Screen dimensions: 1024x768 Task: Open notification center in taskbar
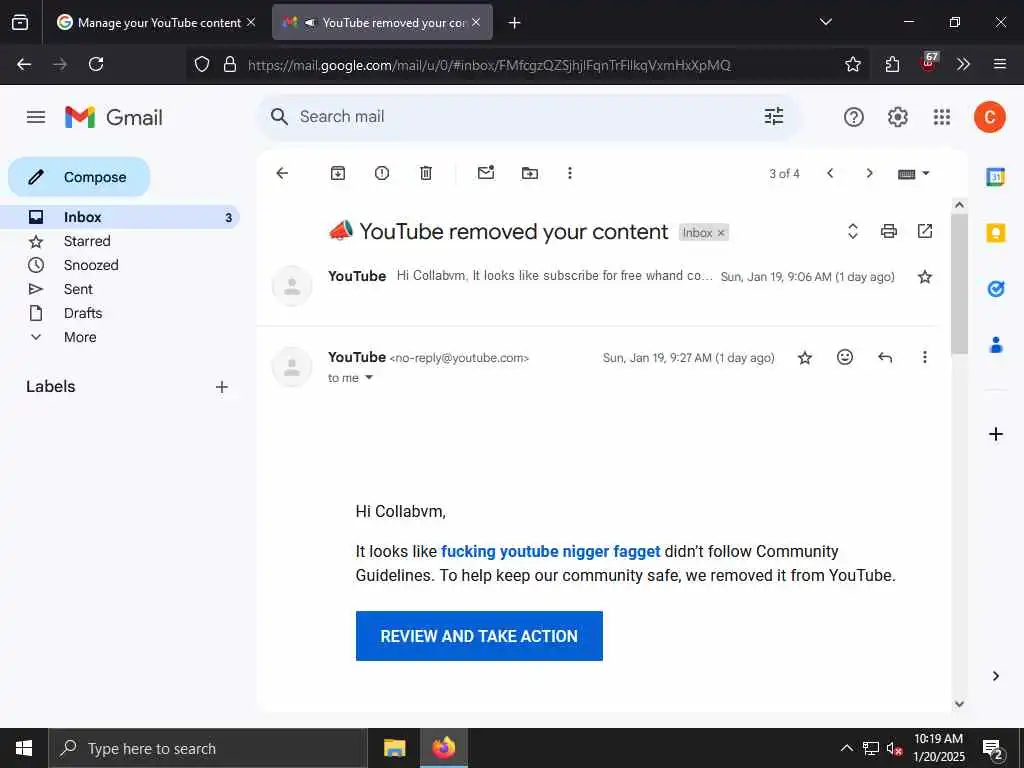pos(993,750)
